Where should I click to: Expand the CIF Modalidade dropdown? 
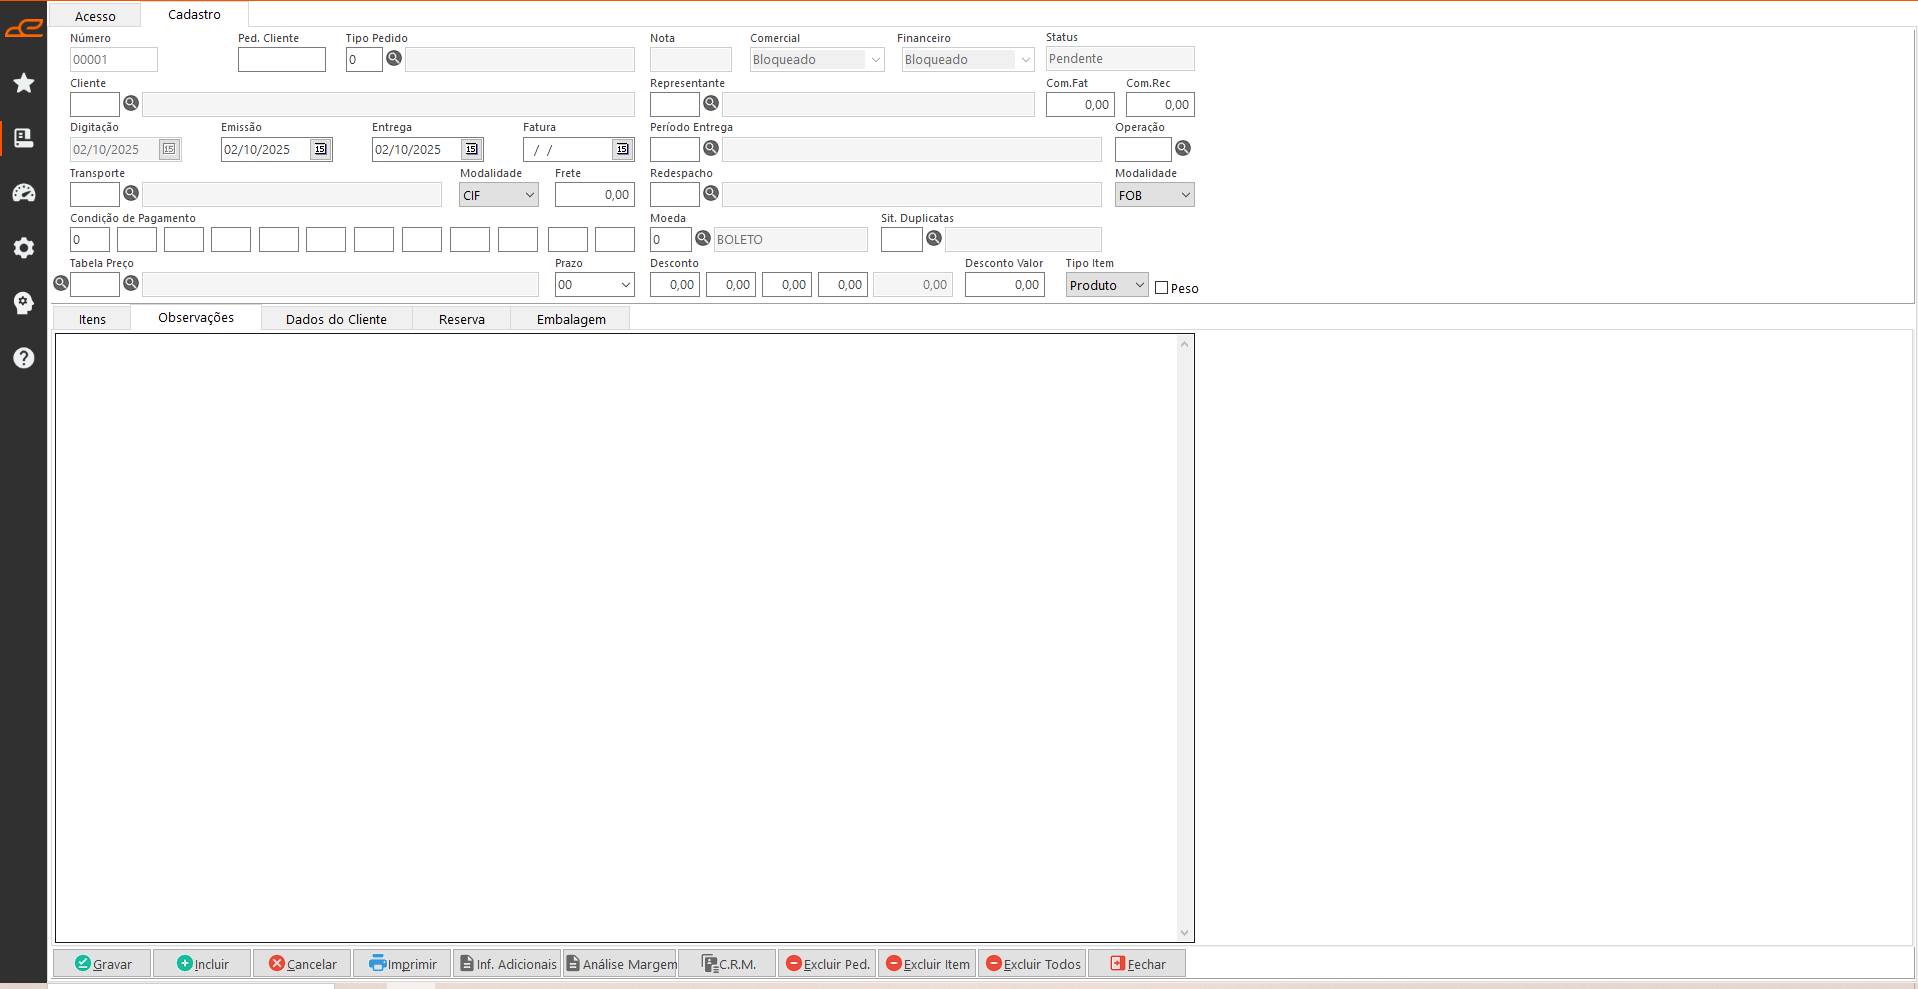[529, 195]
